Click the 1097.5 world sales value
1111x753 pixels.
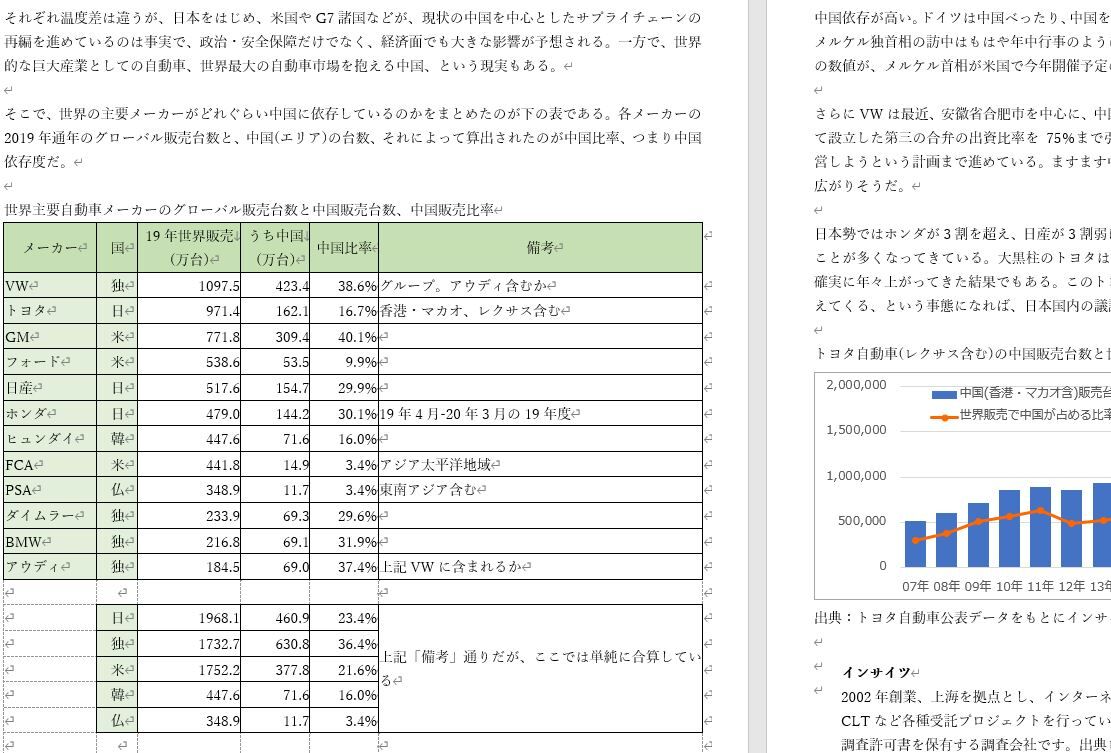pyautogui.click(x=219, y=286)
